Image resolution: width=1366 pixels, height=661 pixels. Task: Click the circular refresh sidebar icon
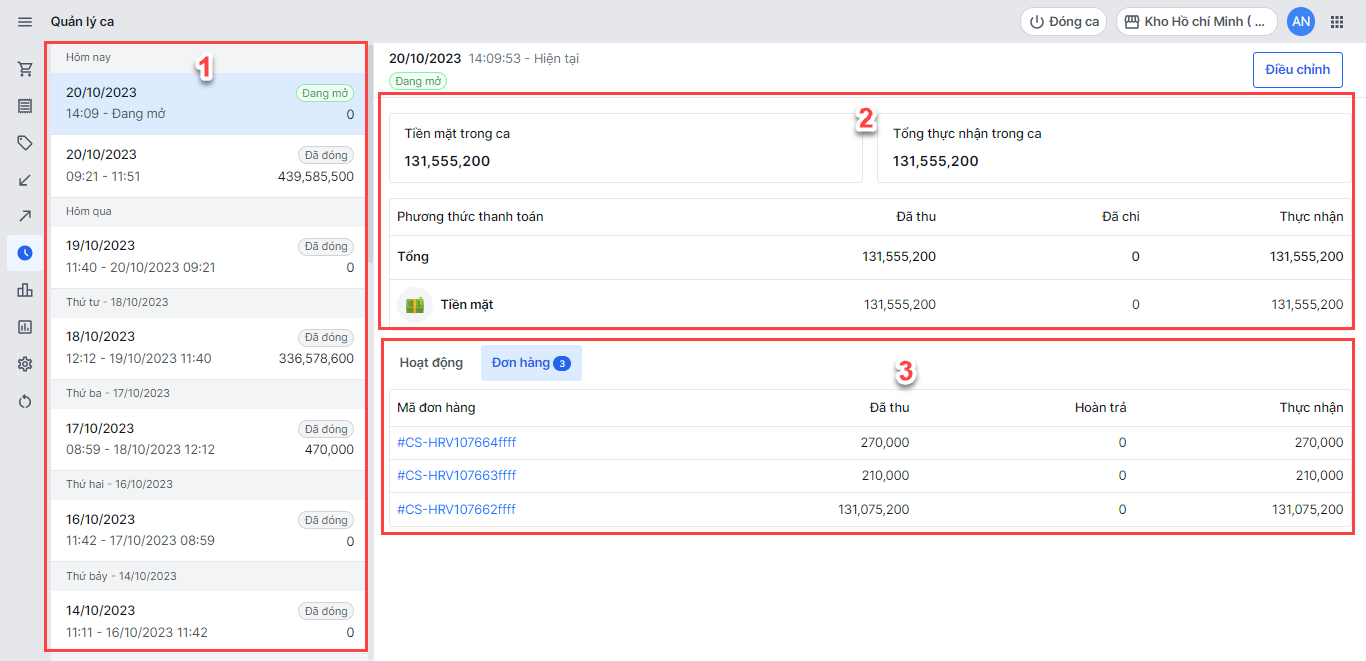point(25,401)
